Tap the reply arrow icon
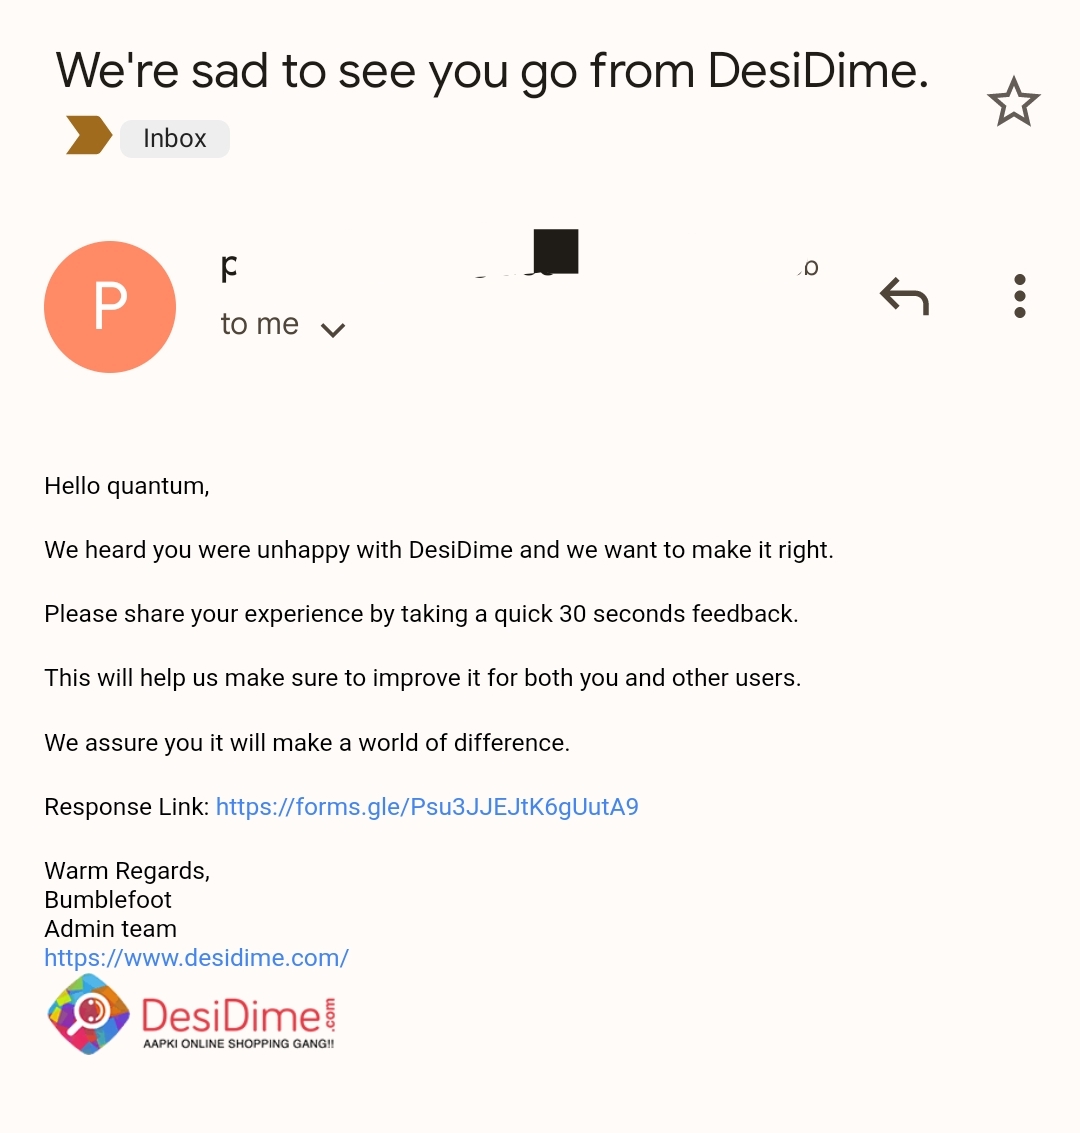Screen dimensions: 1080x1133 [905, 296]
